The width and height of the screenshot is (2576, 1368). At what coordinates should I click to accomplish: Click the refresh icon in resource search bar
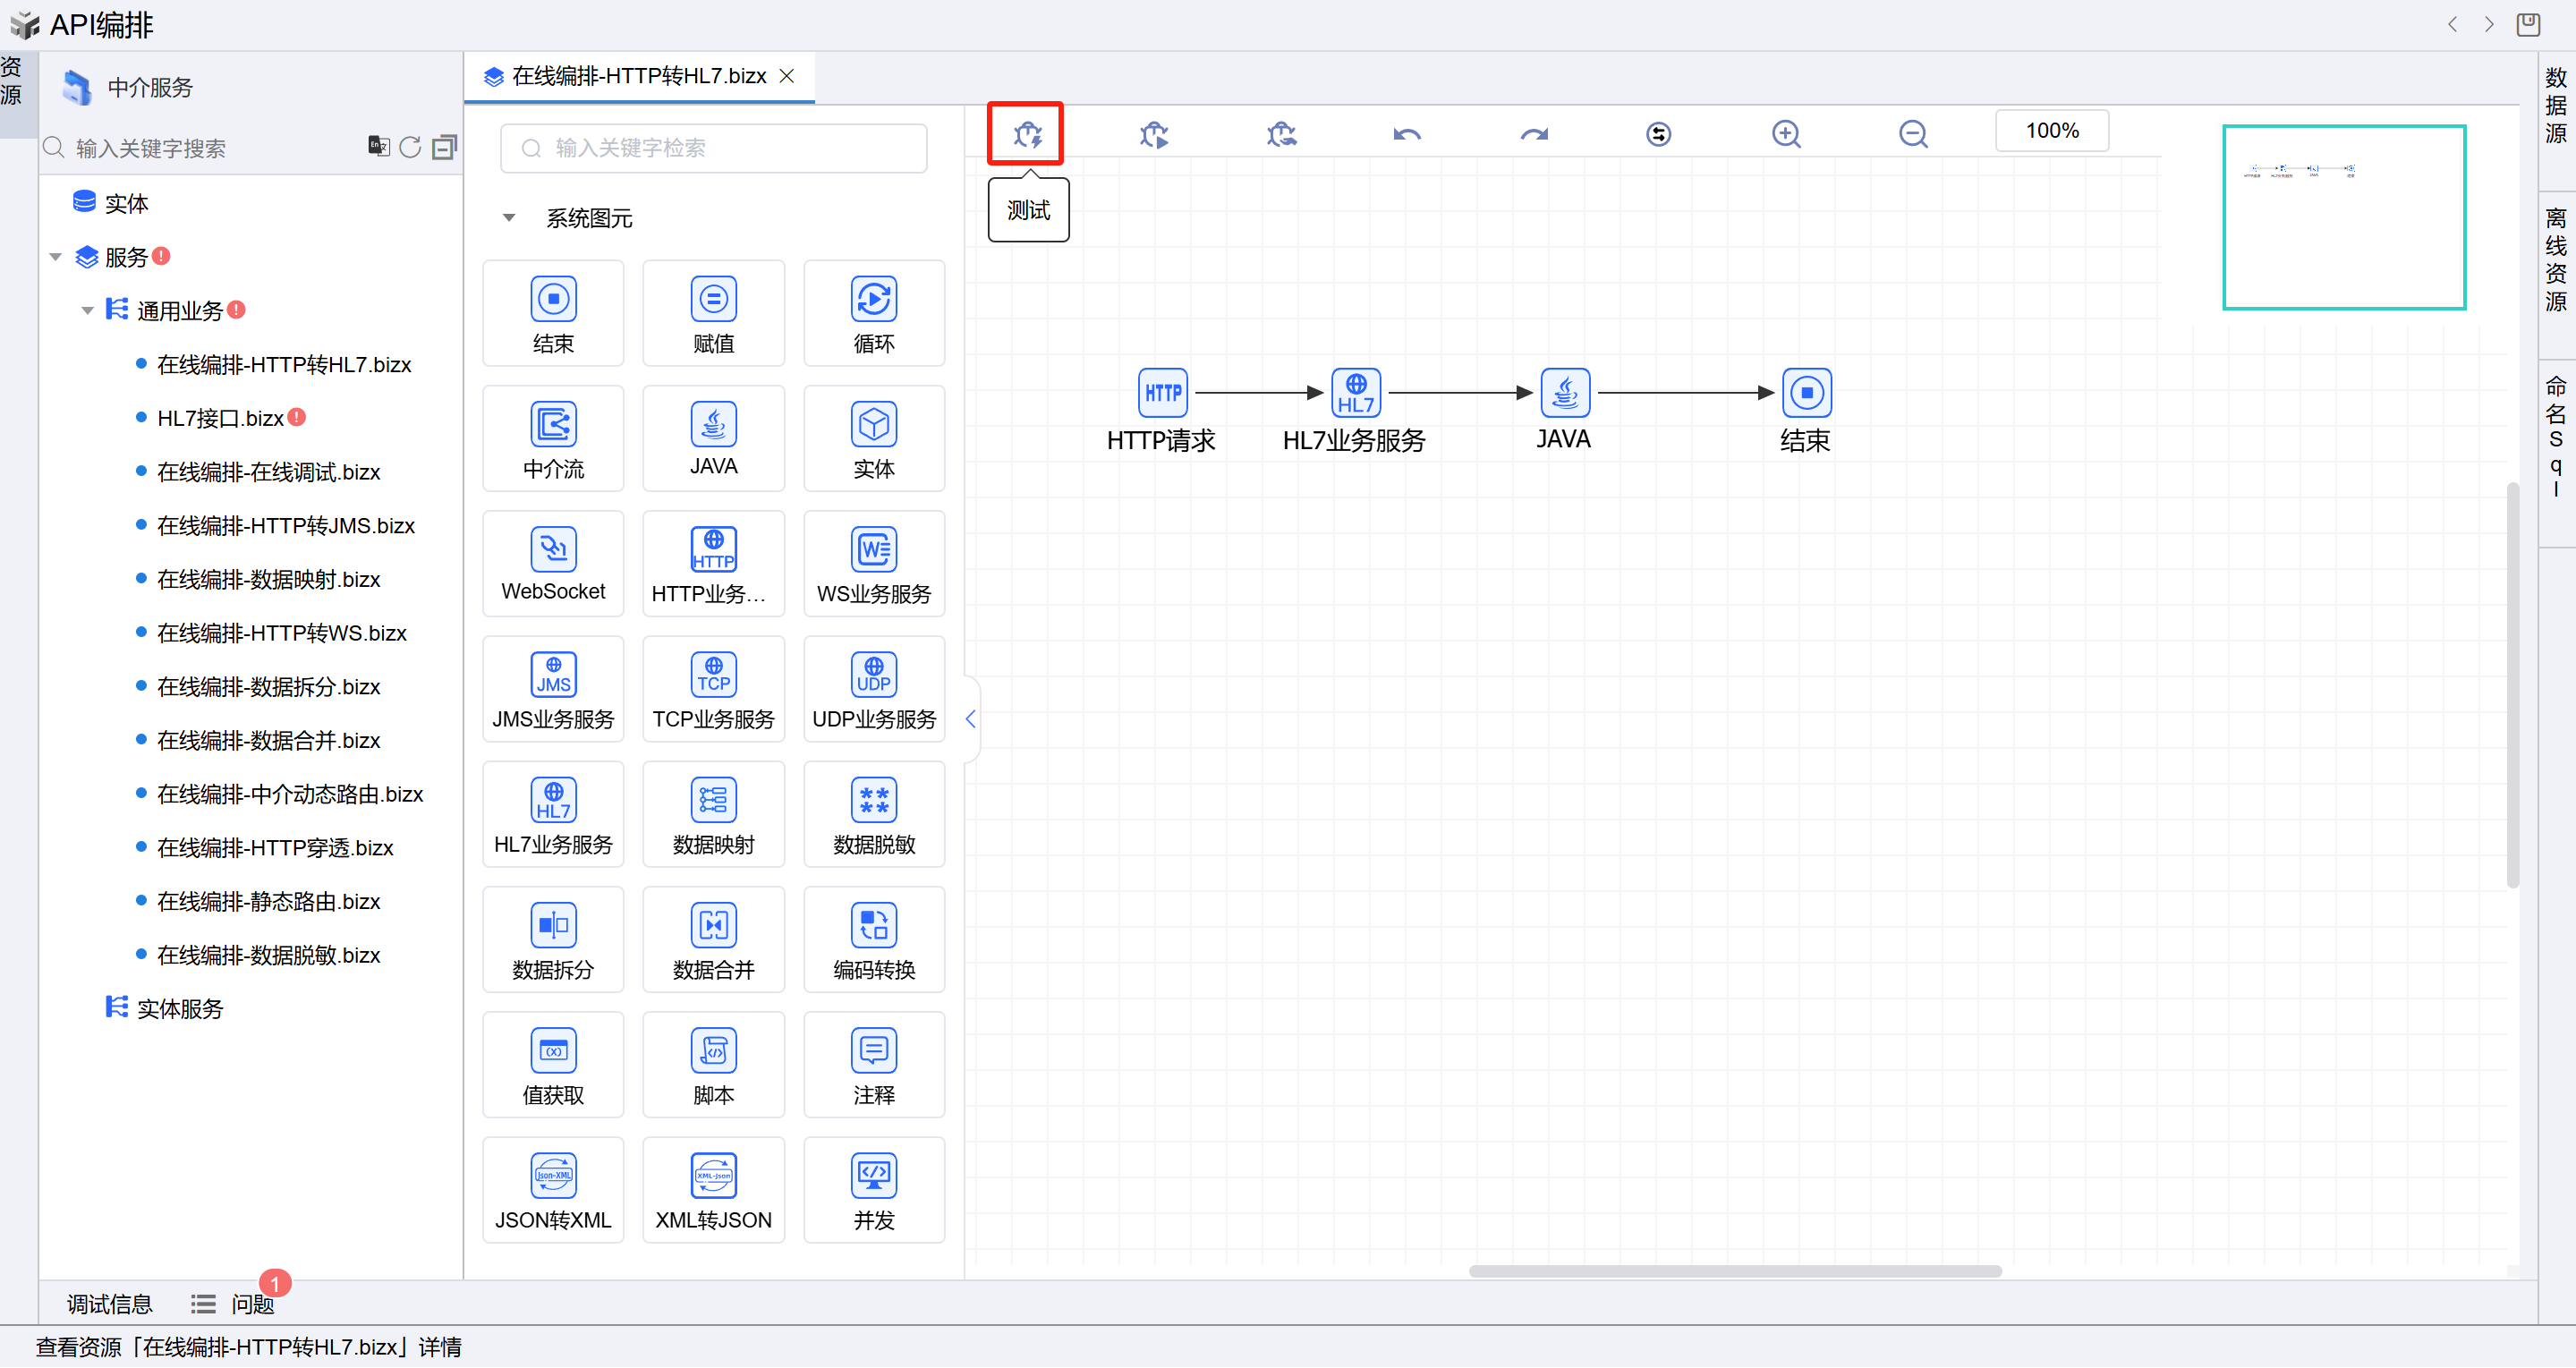(410, 148)
